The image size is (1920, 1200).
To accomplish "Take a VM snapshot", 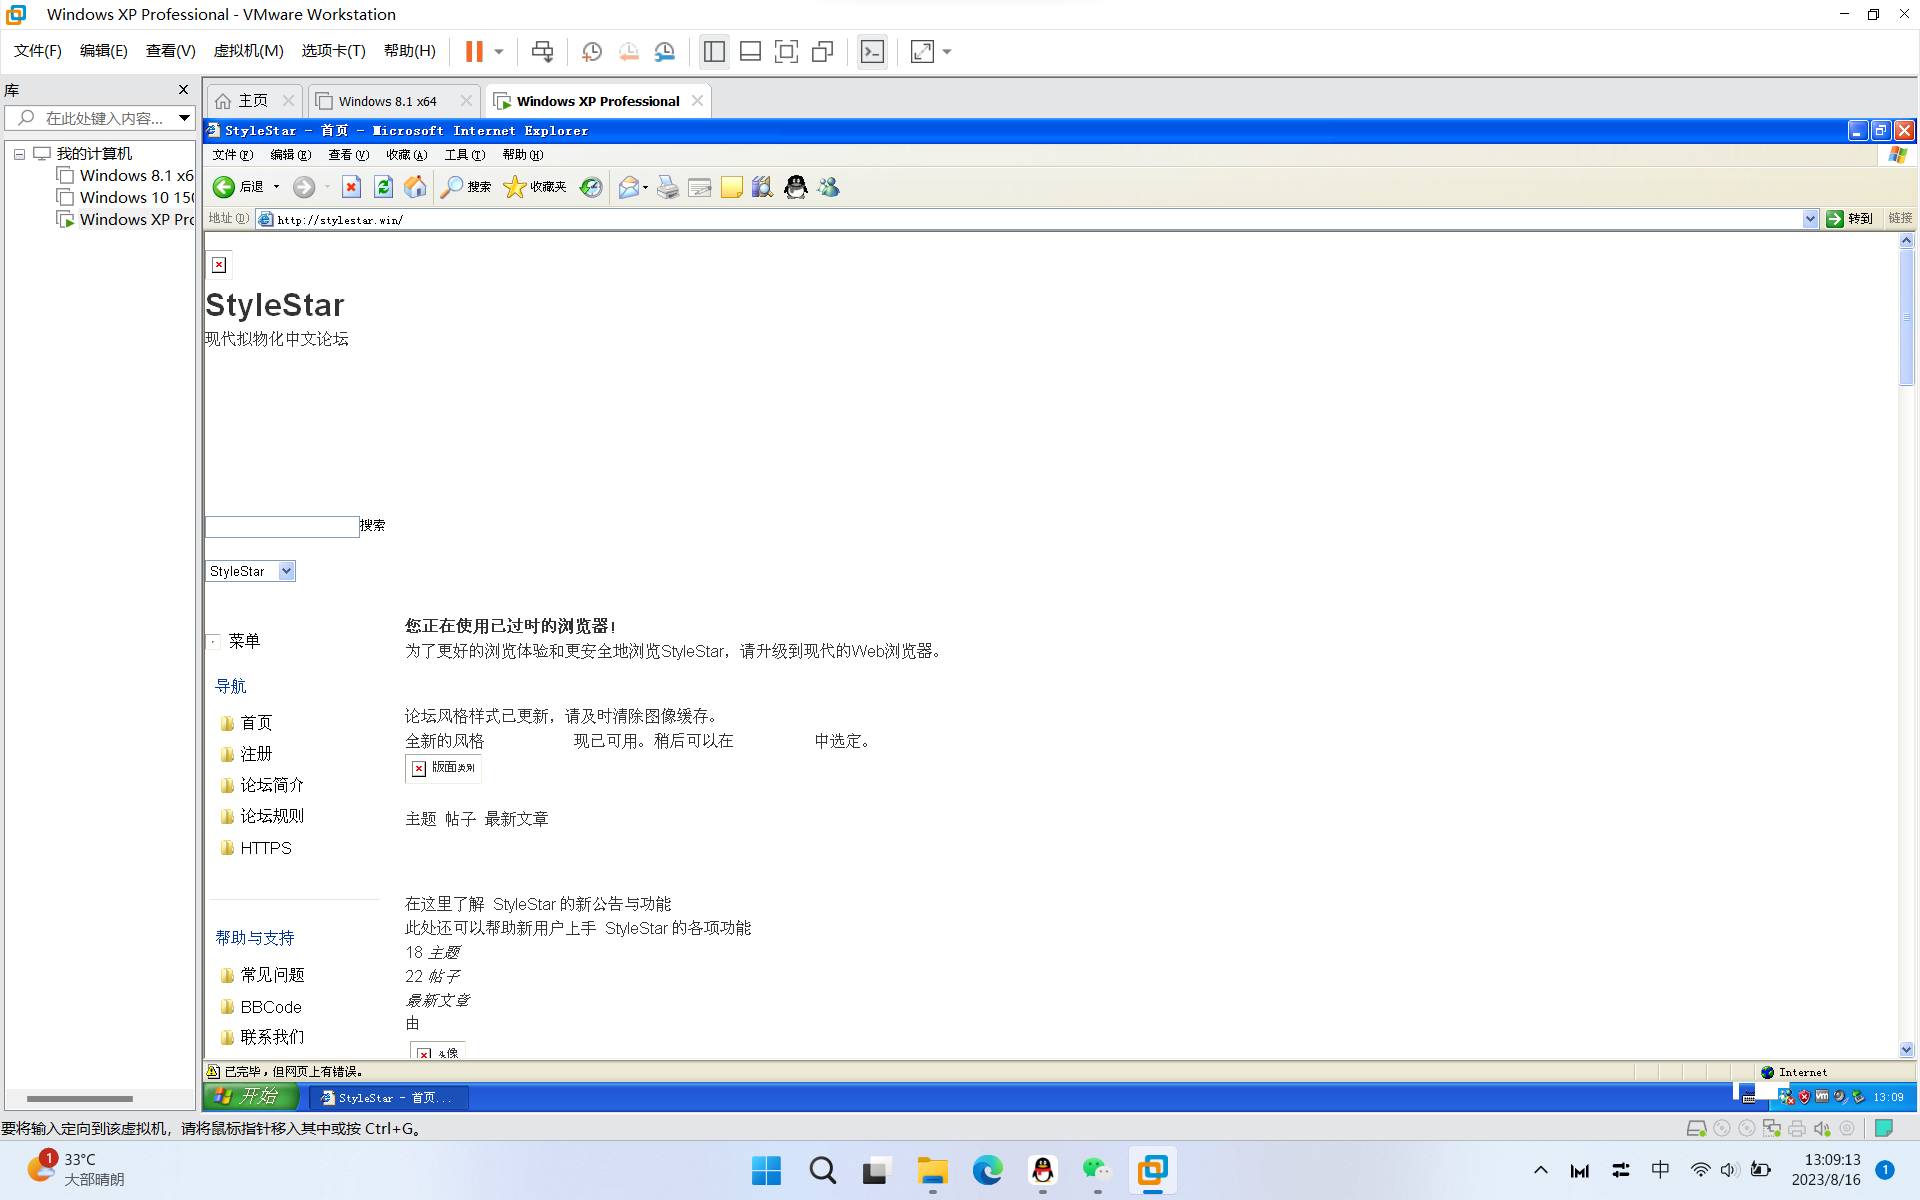I will tap(592, 51).
